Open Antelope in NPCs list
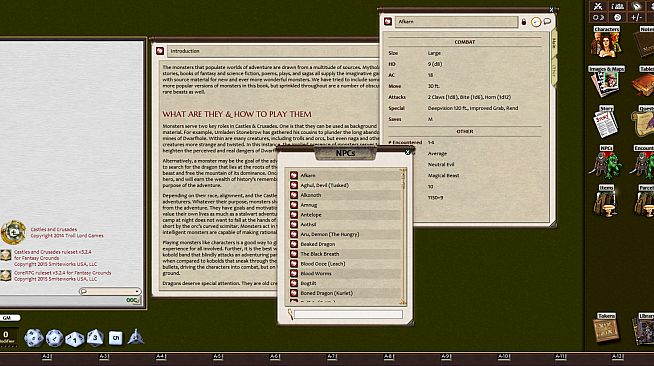Viewport: 654px width, 366px height. 345,215
